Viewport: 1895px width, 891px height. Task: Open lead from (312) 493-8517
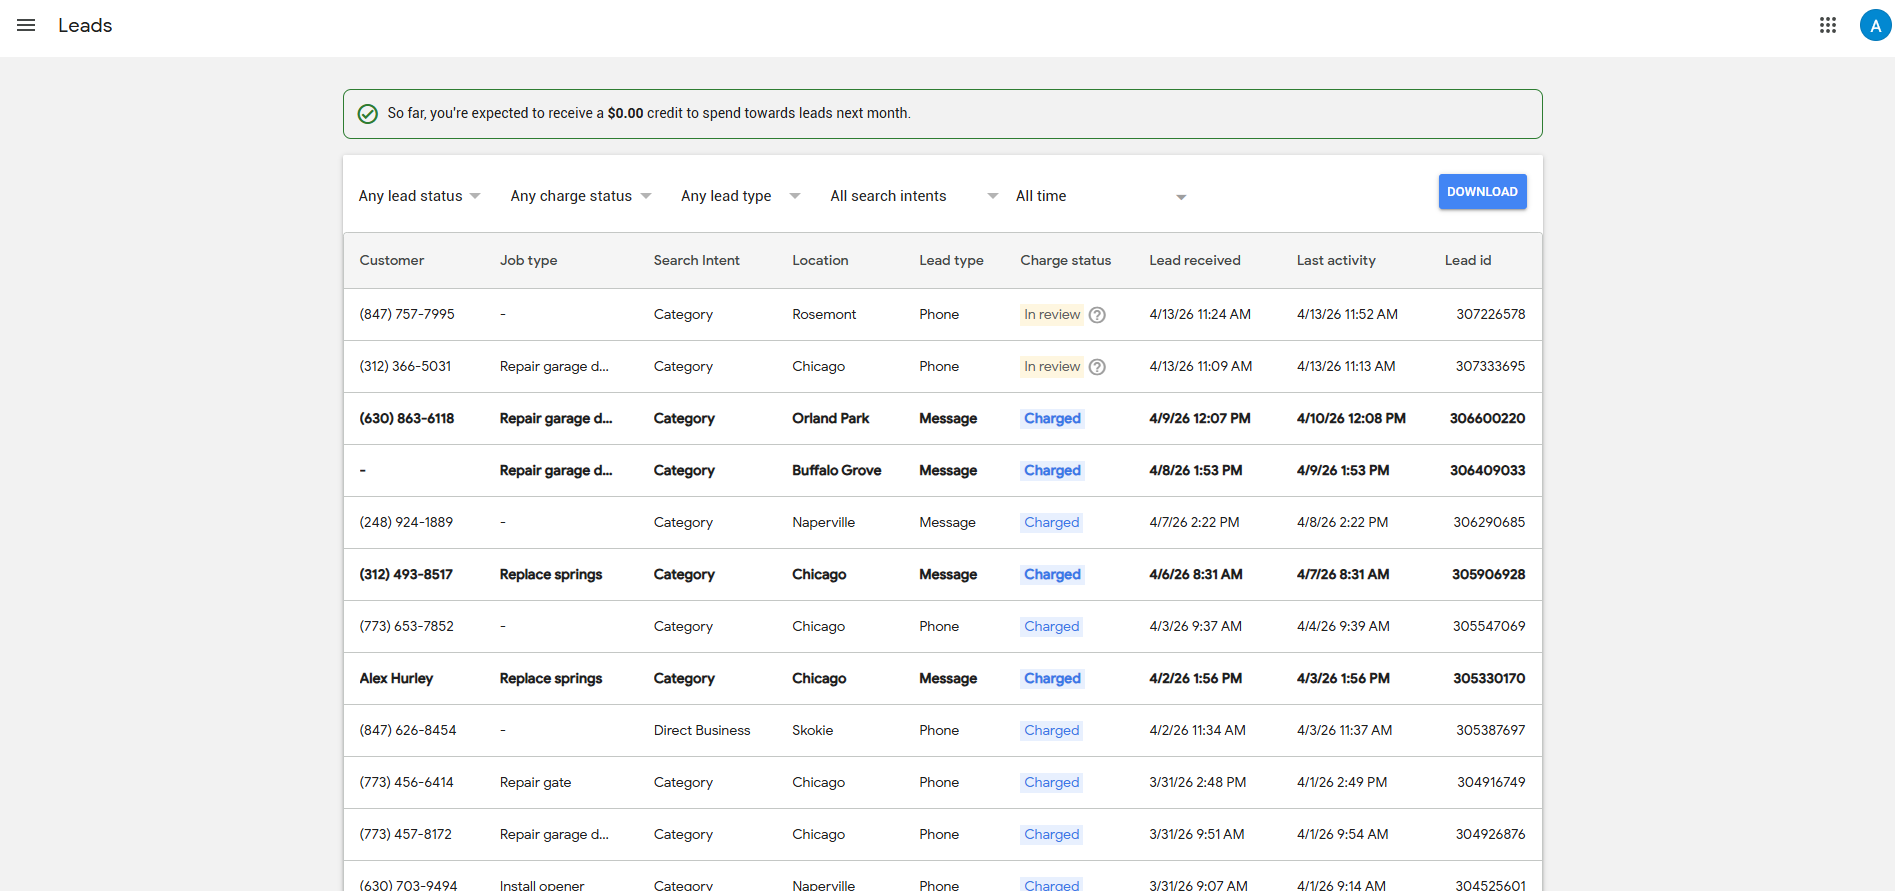(942, 574)
